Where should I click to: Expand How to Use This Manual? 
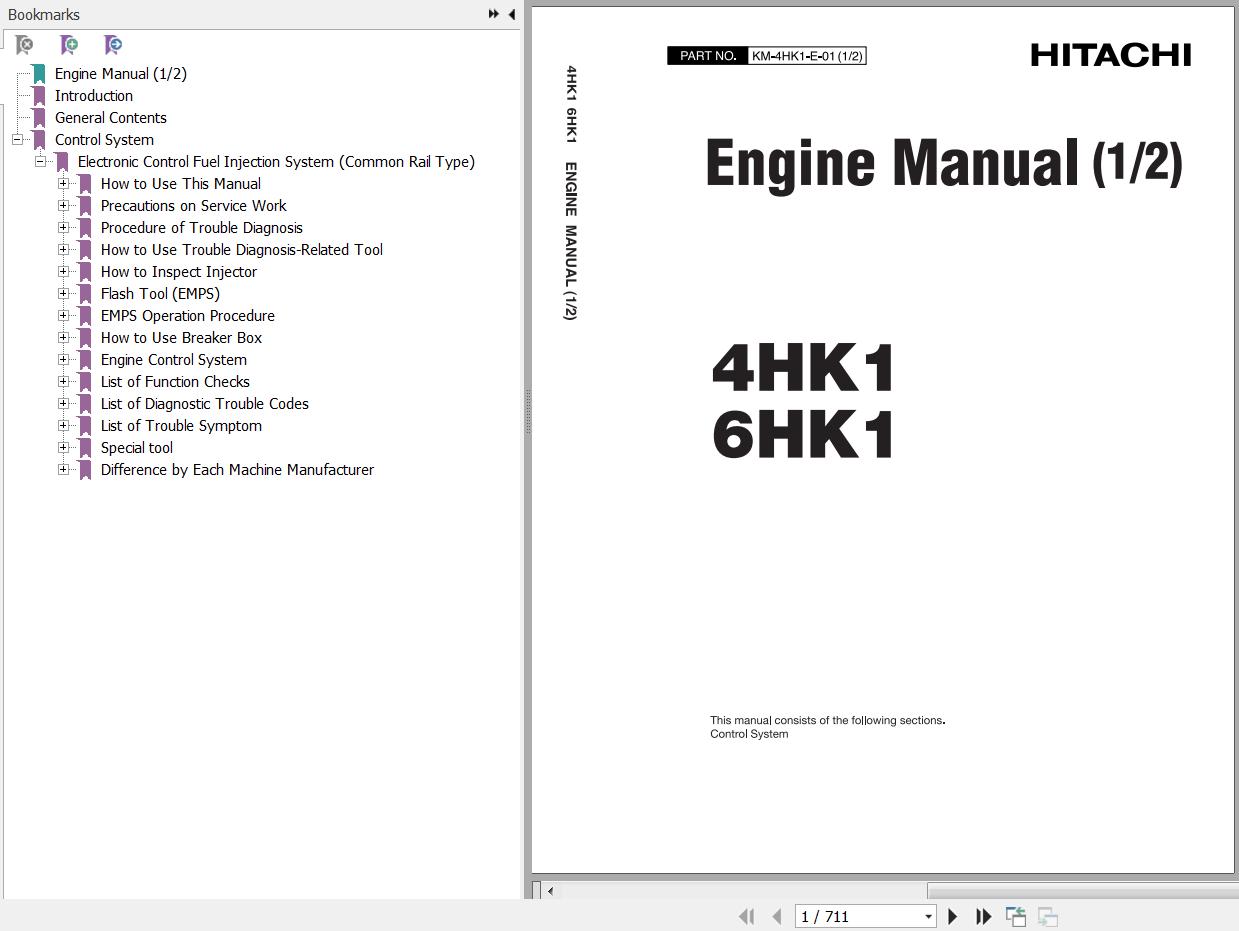tap(63, 184)
